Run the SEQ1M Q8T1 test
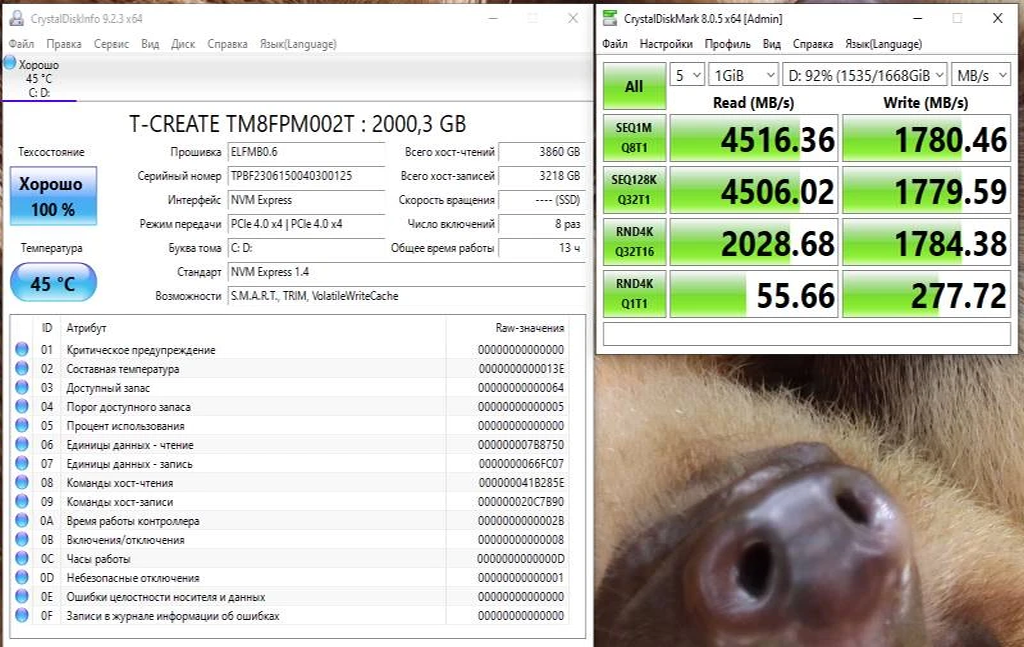This screenshot has width=1024, height=647. (x=634, y=138)
